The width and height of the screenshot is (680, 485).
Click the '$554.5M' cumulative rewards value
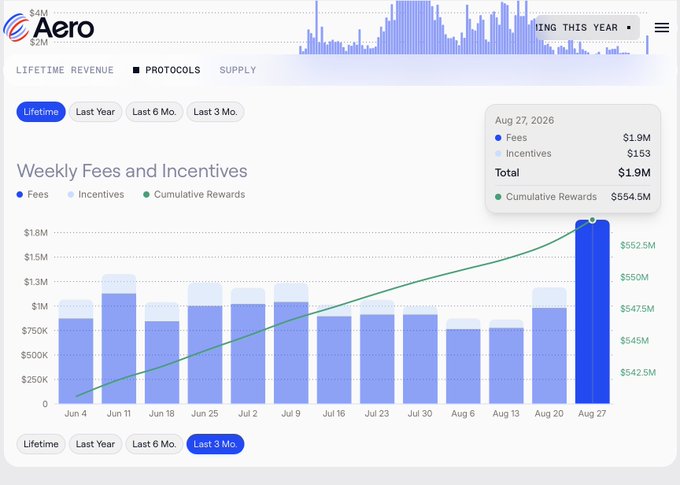tap(631, 197)
